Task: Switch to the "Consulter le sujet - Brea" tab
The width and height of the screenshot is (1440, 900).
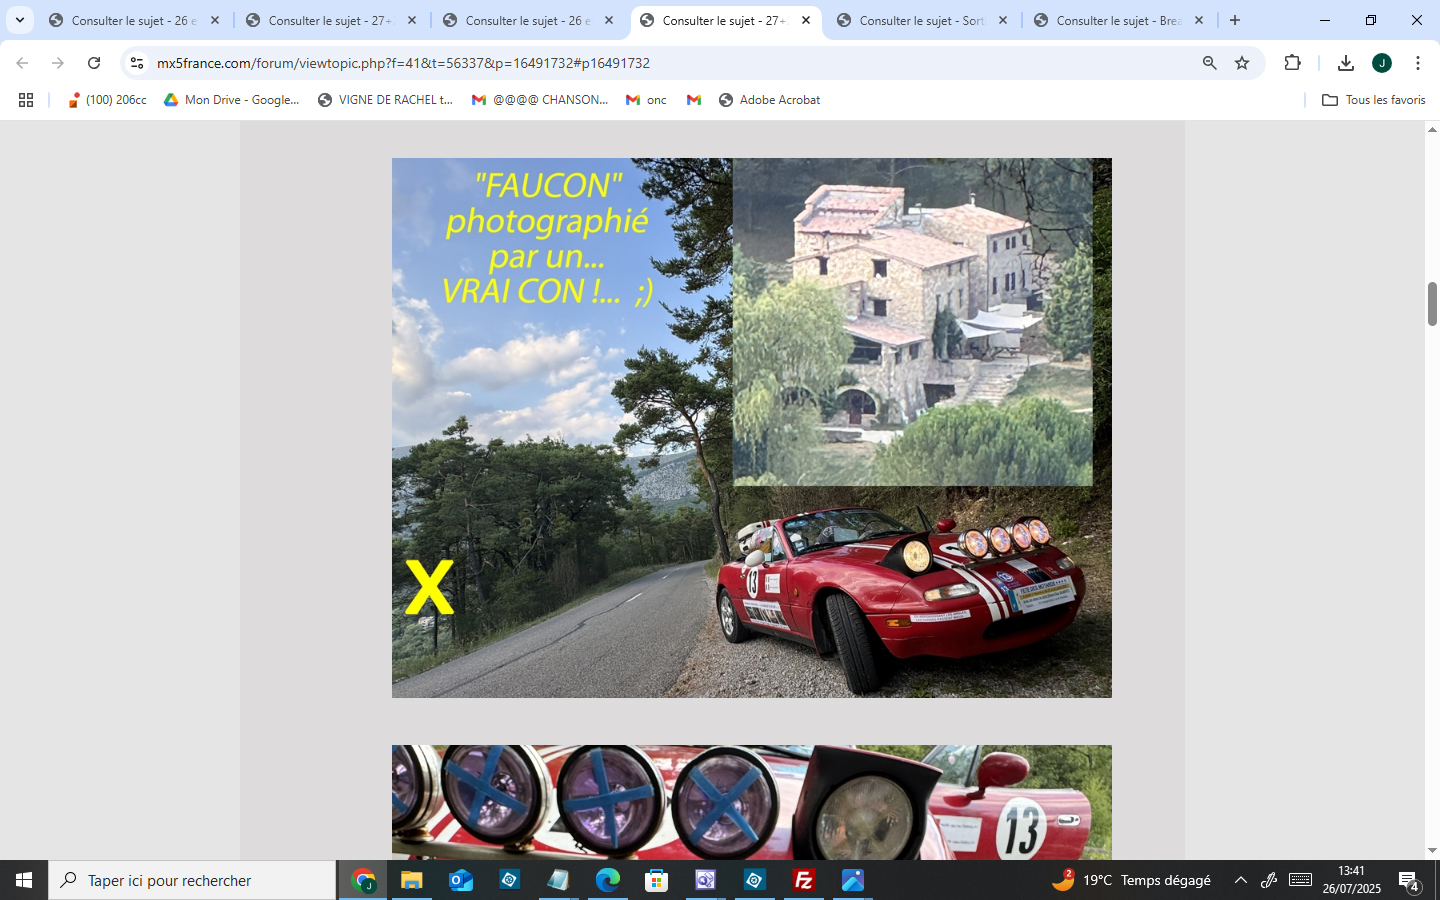Action: coord(1117,20)
